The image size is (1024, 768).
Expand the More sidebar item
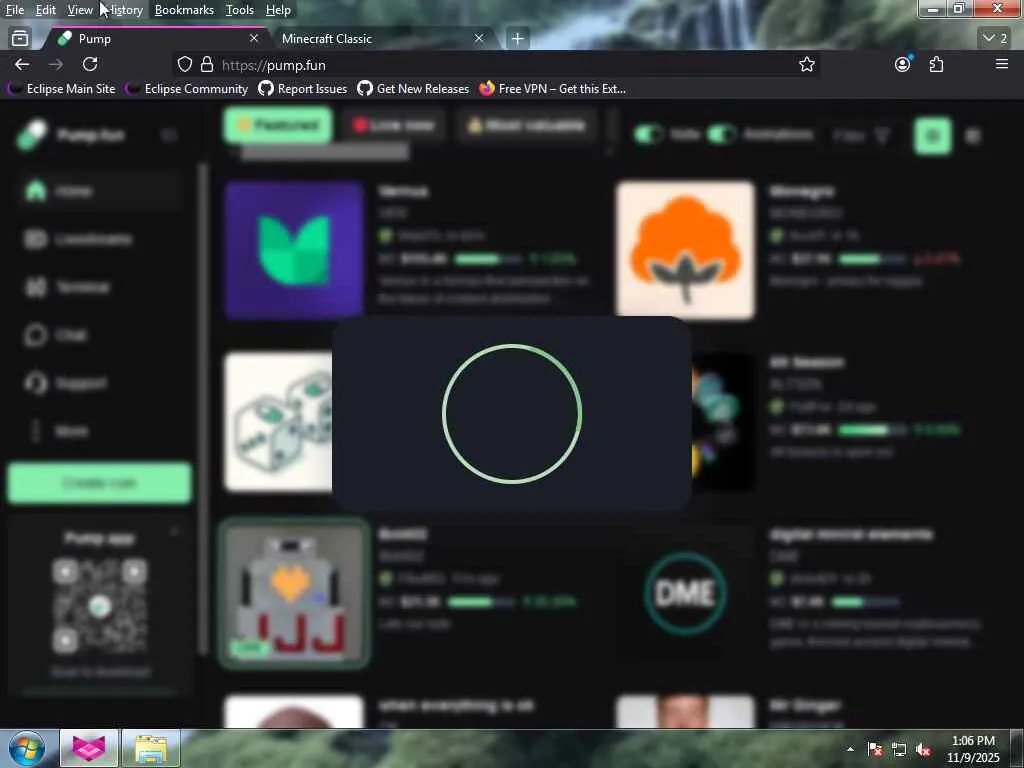point(98,431)
